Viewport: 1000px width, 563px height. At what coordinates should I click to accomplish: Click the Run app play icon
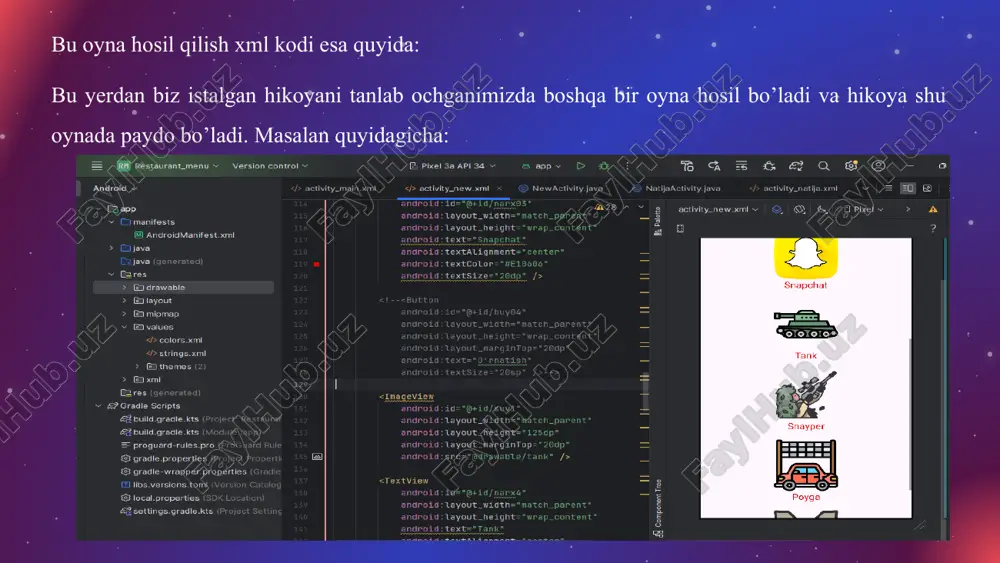[580, 166]
